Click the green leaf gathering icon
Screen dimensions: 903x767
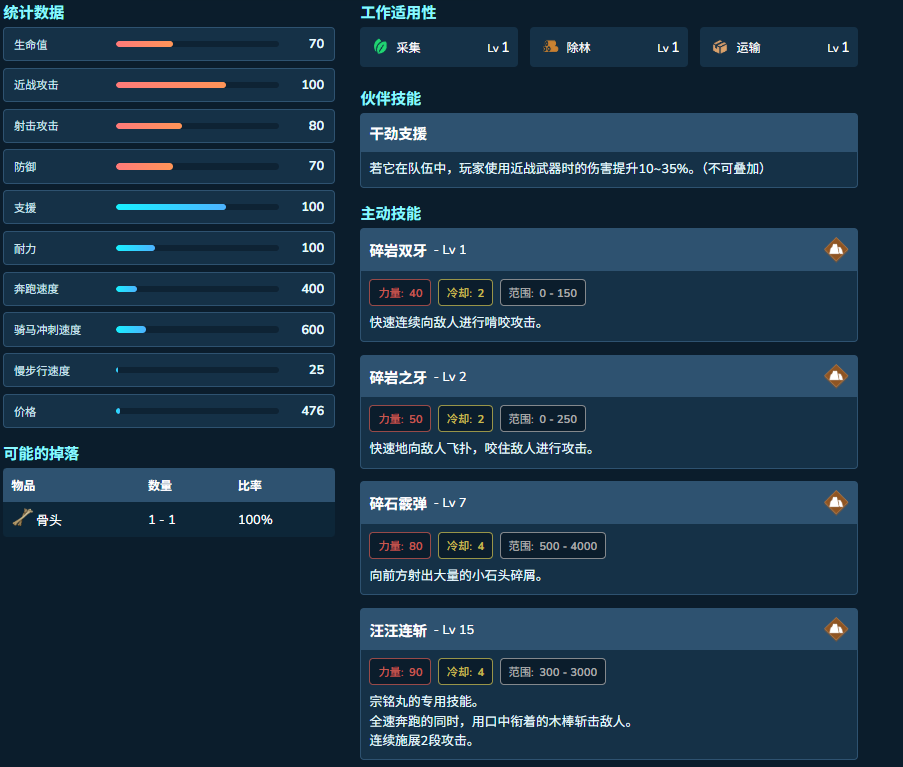[x=380, y=47]
